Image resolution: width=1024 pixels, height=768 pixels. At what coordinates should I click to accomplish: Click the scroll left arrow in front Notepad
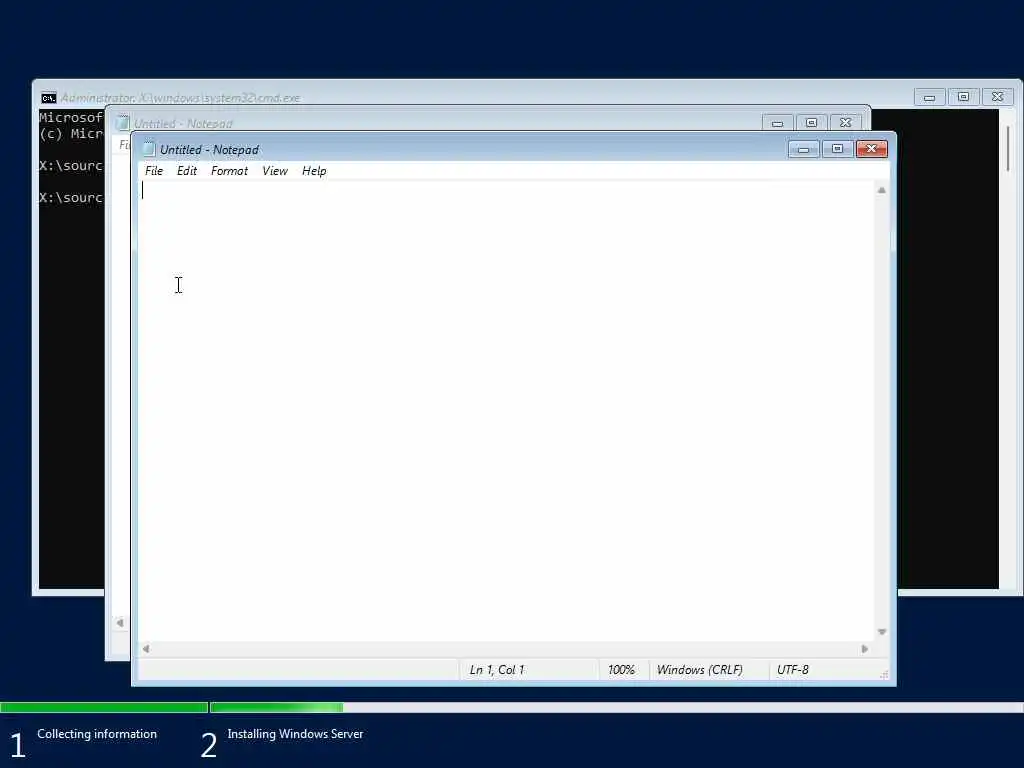point(146,648)
